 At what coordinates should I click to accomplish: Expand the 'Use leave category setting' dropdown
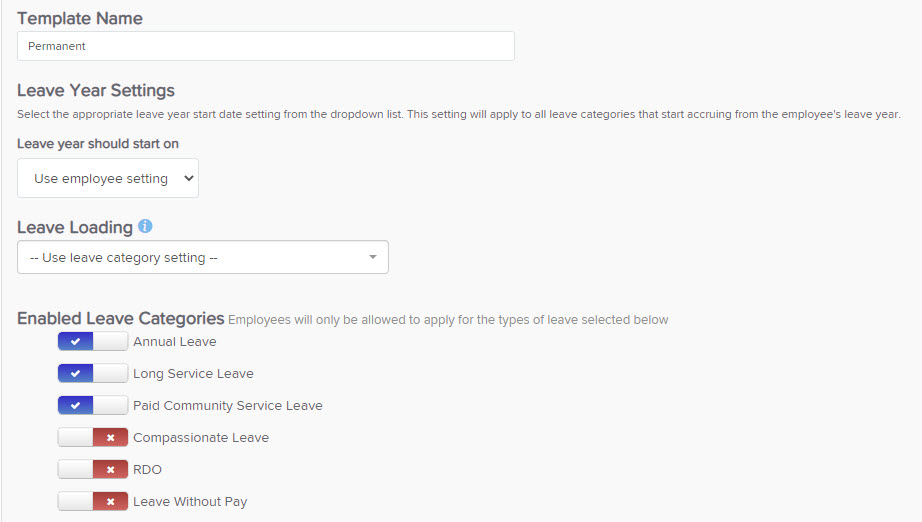(x=203, y=257)
